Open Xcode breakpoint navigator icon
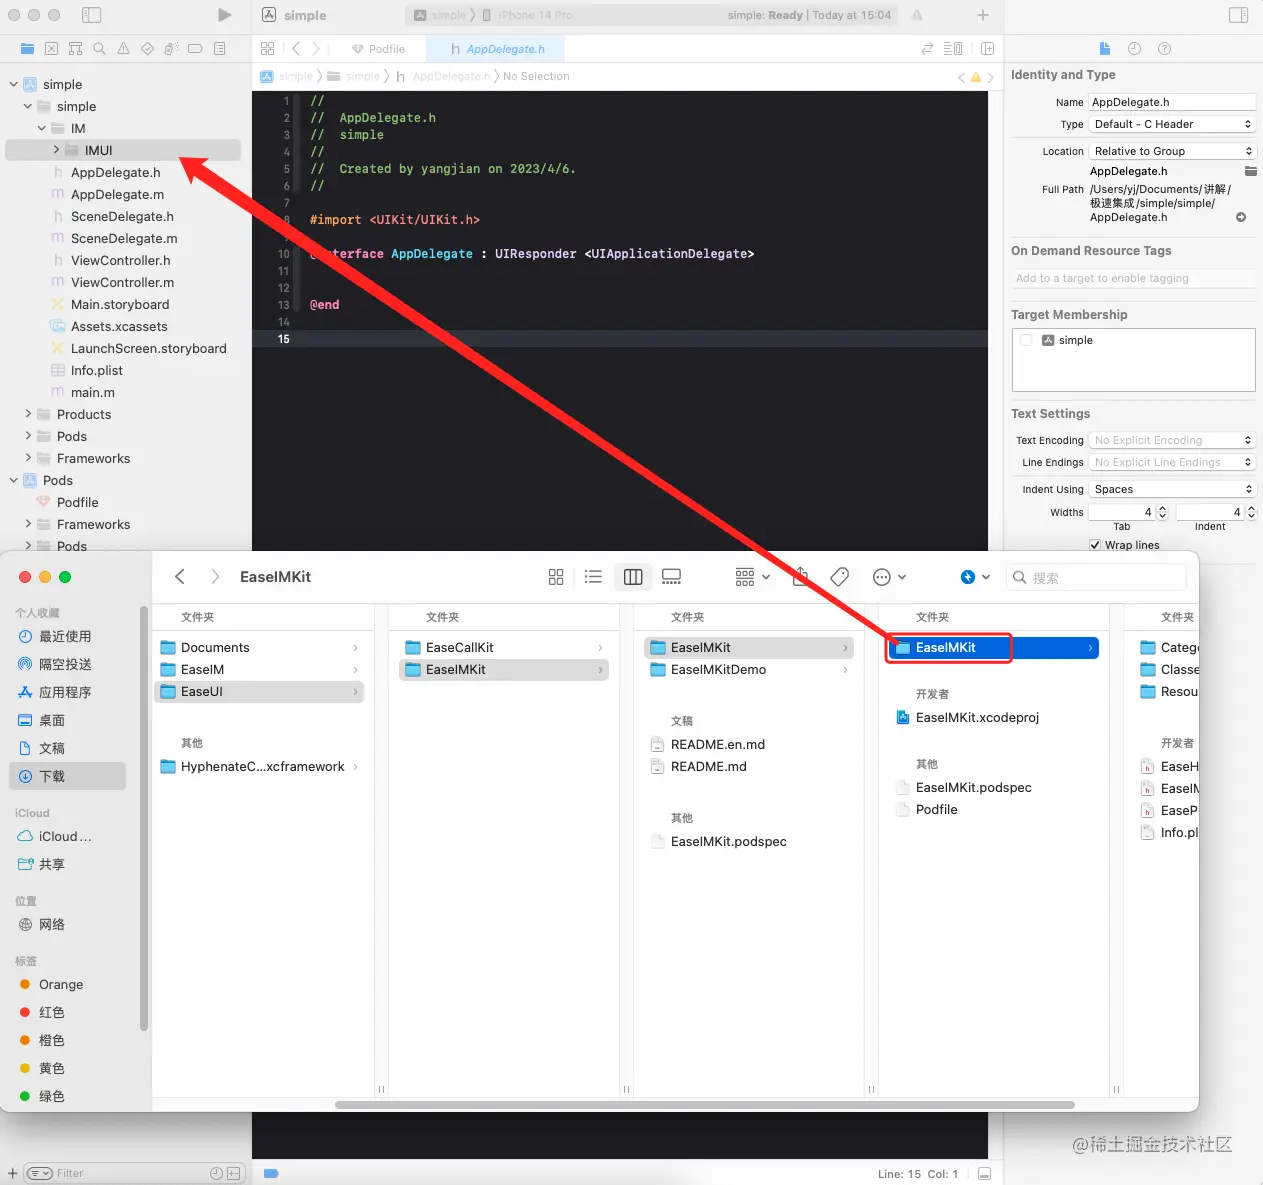This screenshot has width=1263, height=1185. [x=195, y=48]
